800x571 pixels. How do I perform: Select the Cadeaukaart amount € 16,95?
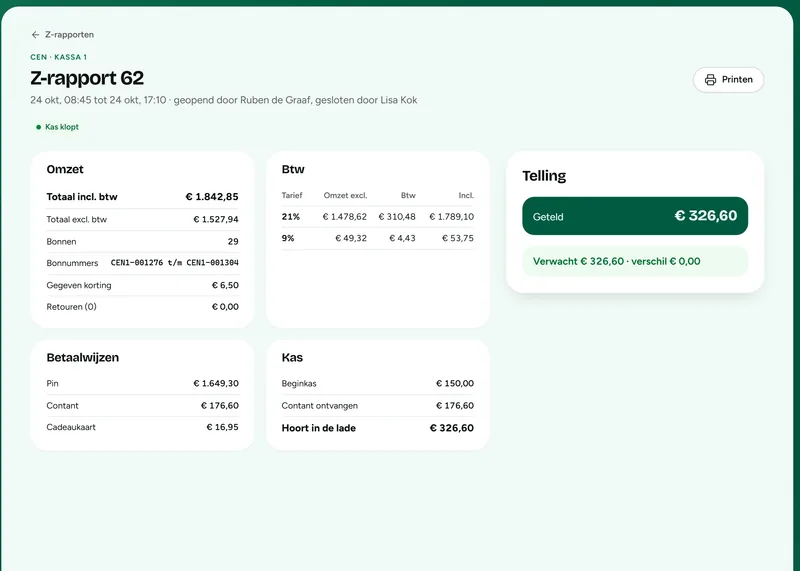[222, 427]
